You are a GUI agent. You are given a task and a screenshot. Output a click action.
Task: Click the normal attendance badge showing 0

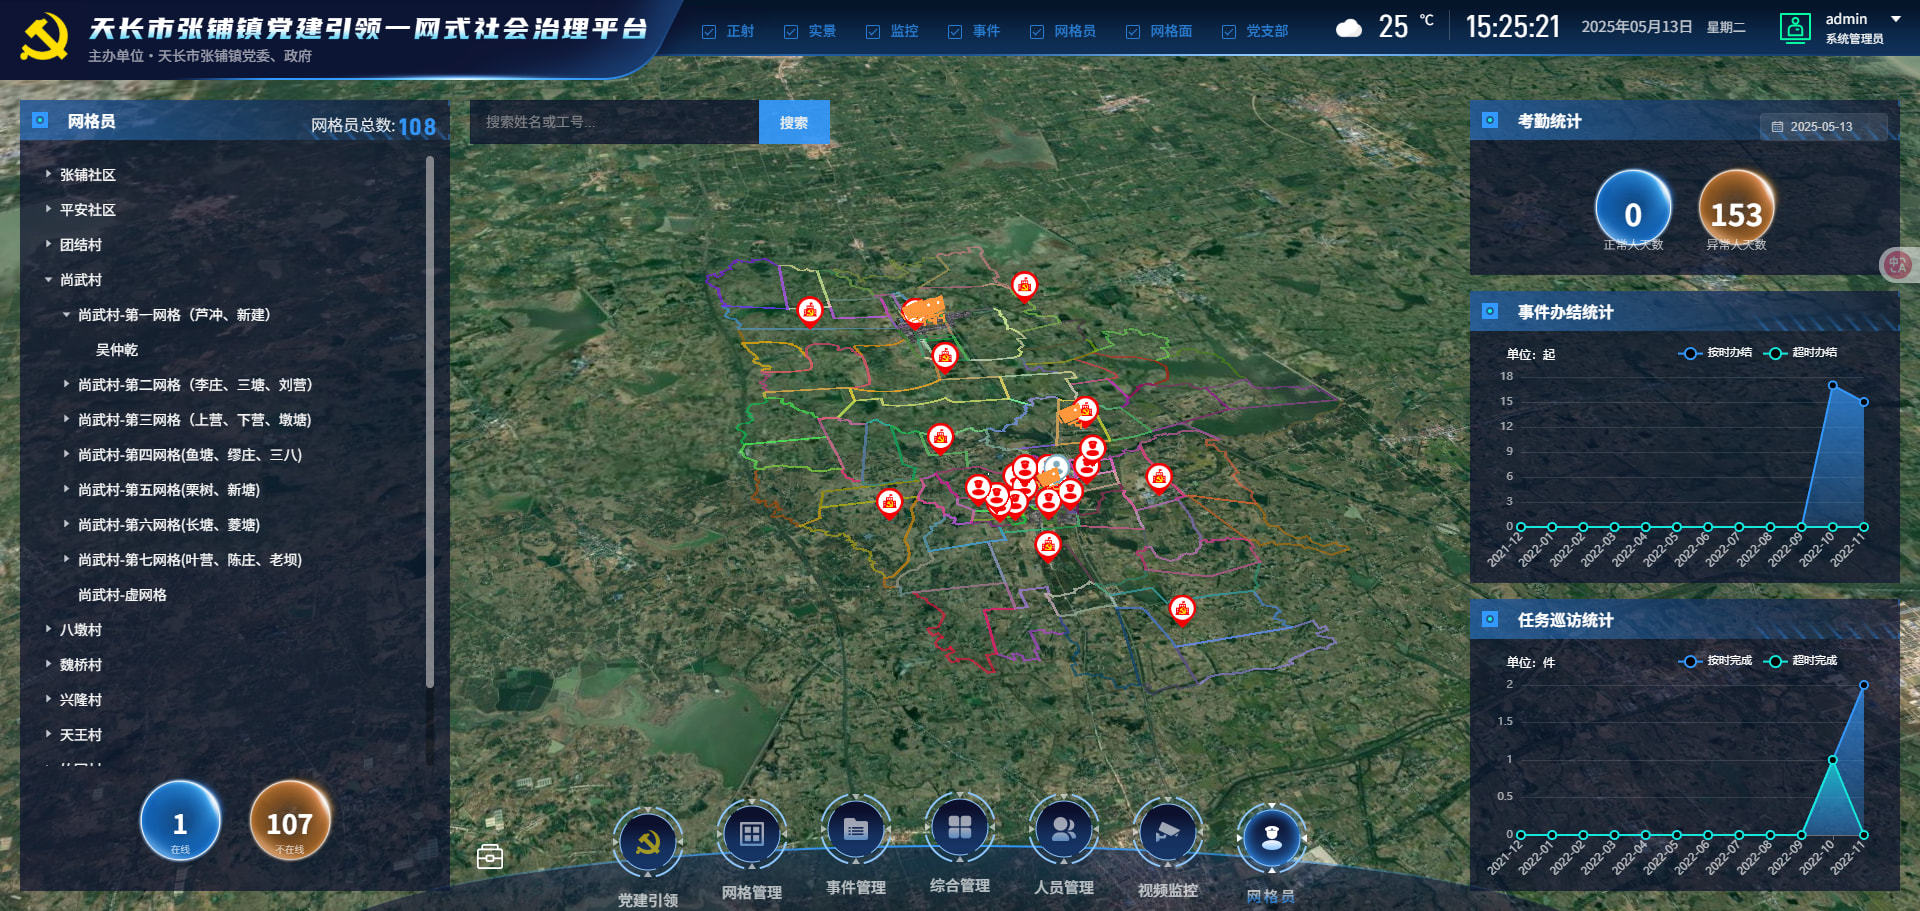(x=1633, y=208)
